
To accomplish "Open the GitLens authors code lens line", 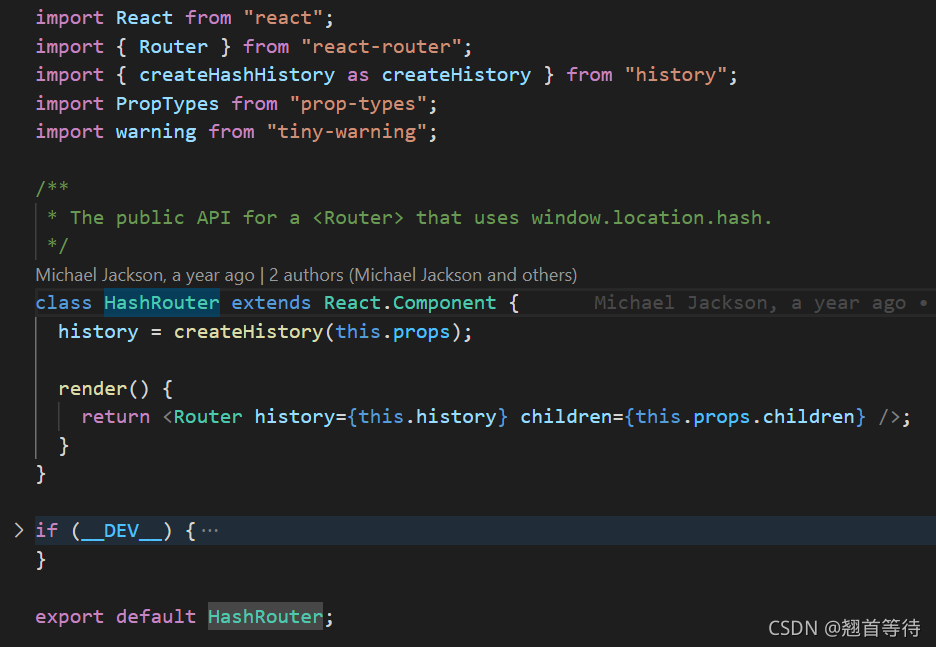I will pyautogui.click(x=306, y=275).
